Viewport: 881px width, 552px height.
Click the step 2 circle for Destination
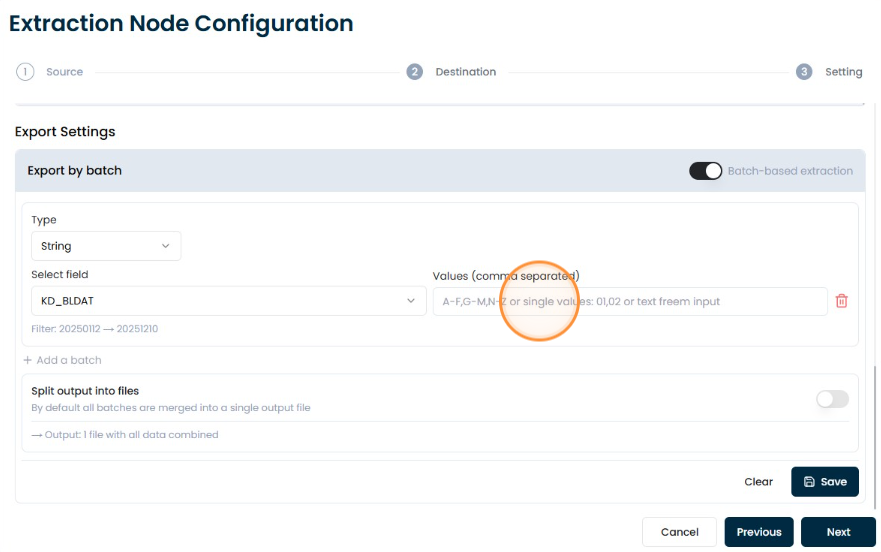(415, 72)
